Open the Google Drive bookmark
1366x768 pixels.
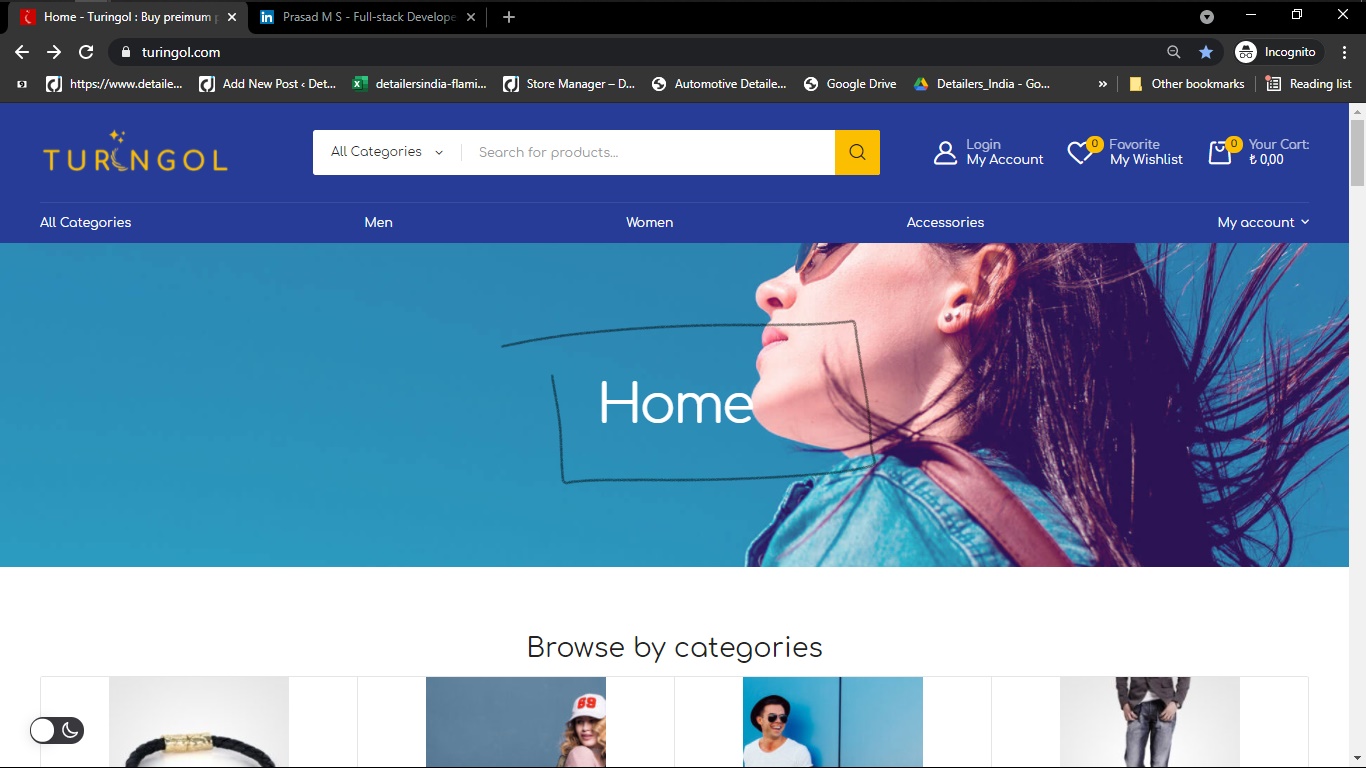(850, 84)
